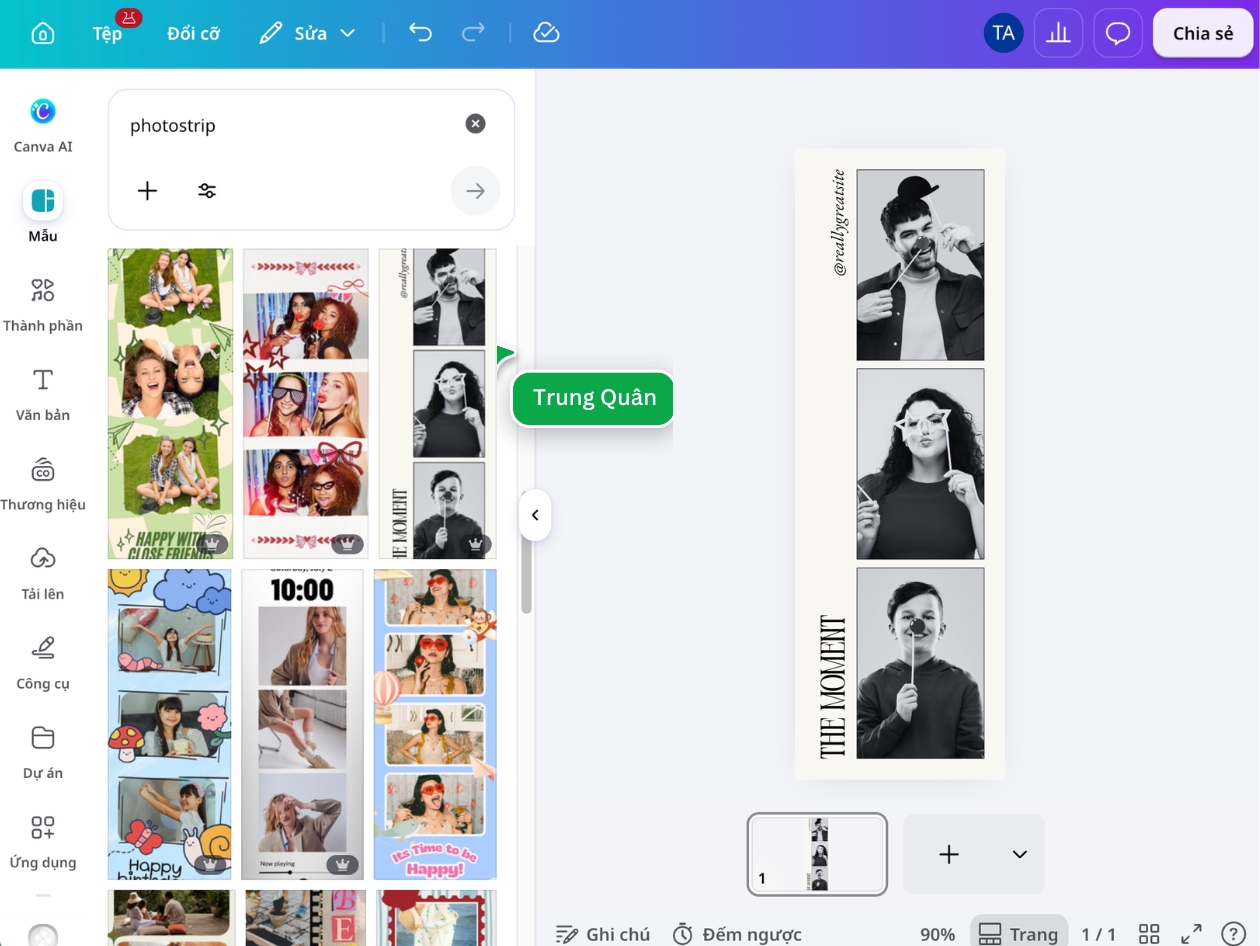This screenshot has height=946, width=1260.
Task: Open the Thương hiệu brand tab
Action: [43, 484]
